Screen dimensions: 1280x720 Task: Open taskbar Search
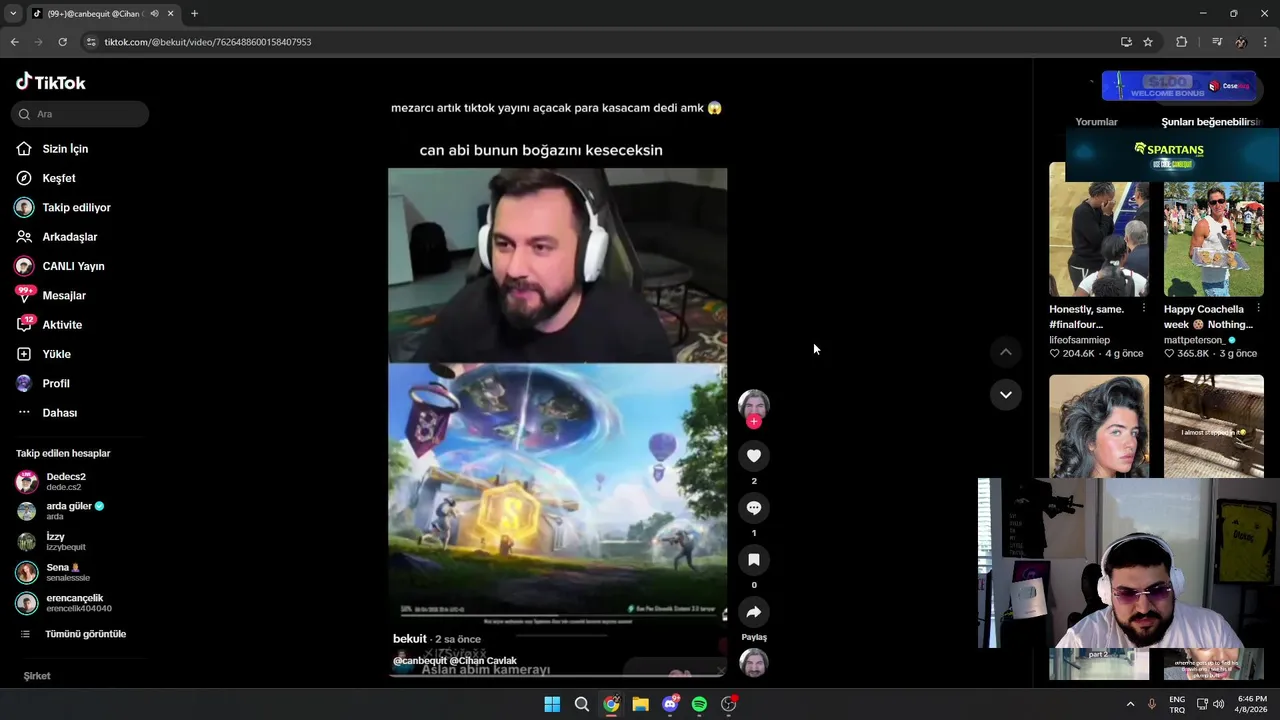581,704
